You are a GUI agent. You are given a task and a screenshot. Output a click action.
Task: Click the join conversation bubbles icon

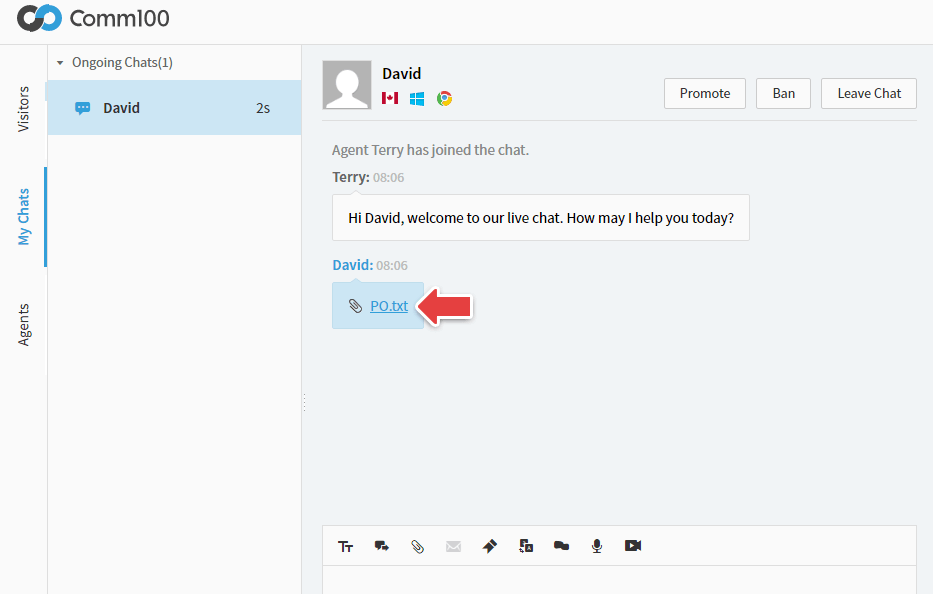561,546
